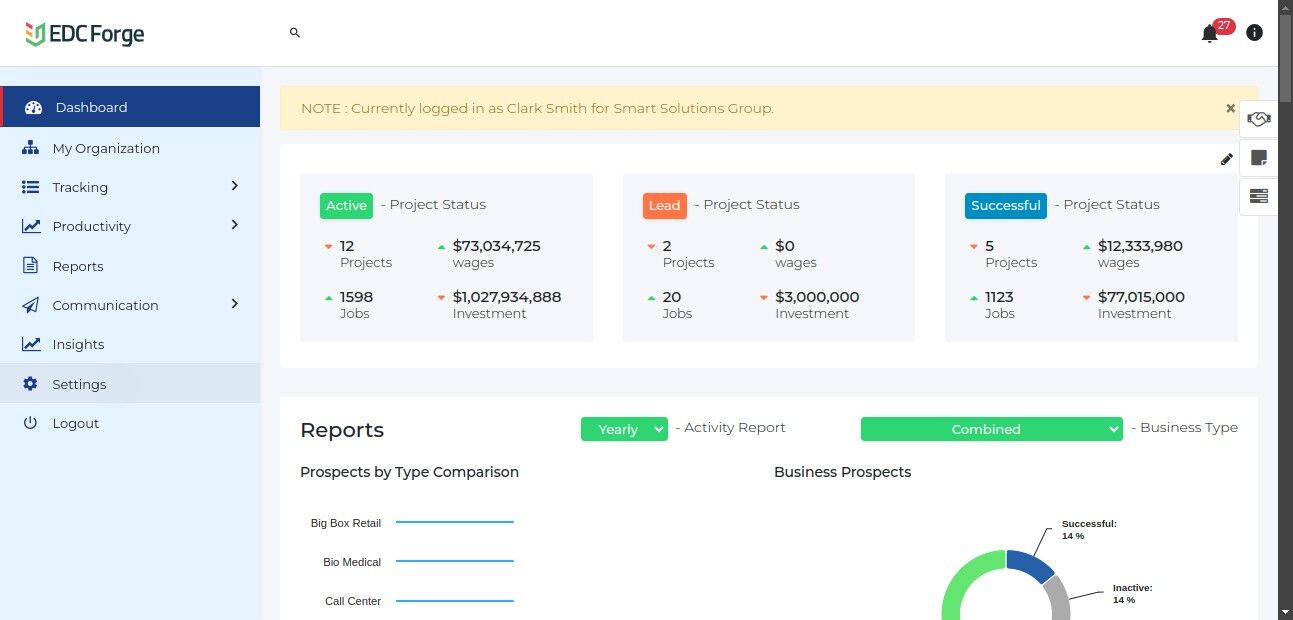Screen dimensions: 1293x620
Task: Click the Successful: 14 % chart label
Action: click(1089, 530)
